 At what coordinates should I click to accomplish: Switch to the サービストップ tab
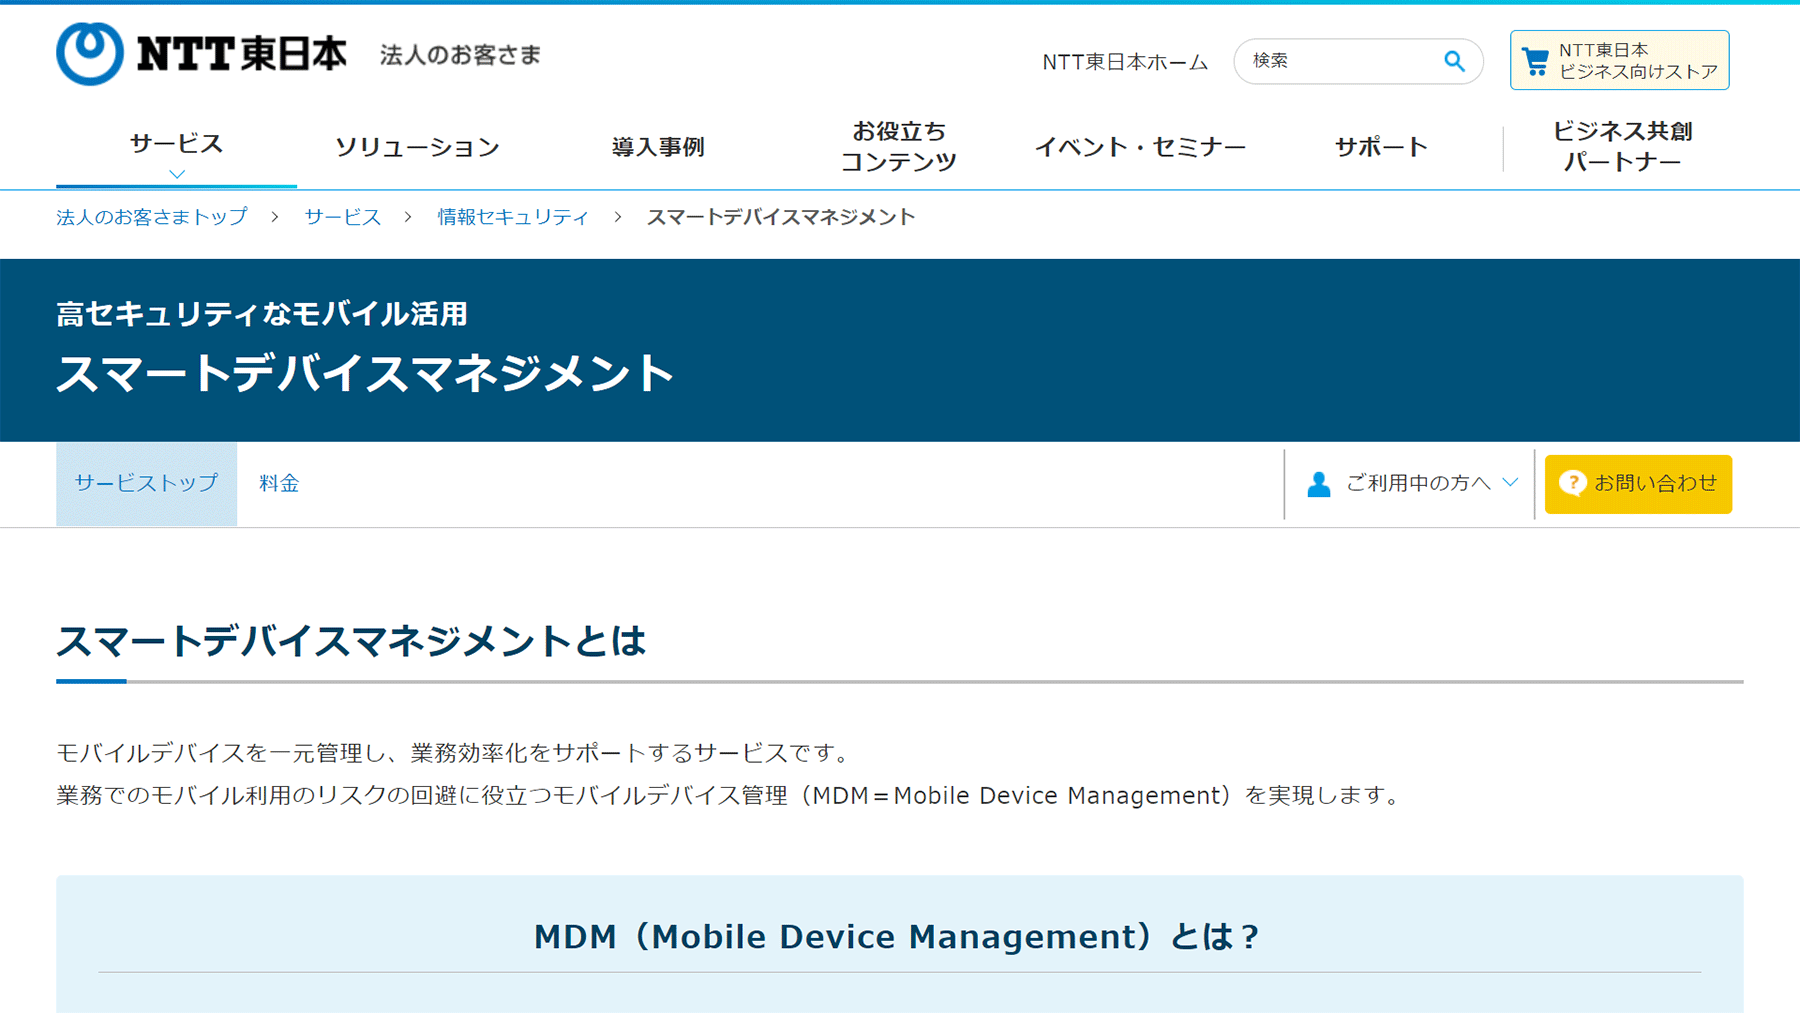point(146,484)
